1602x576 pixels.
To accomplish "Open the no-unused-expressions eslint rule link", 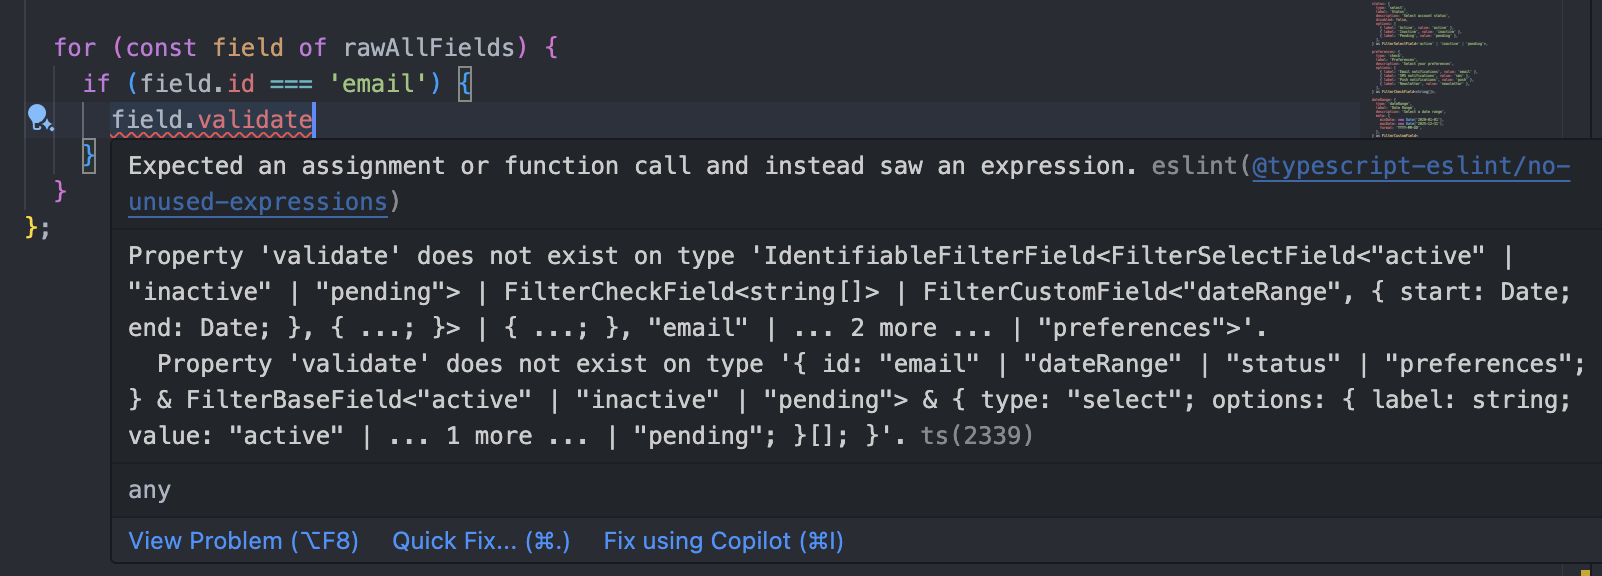I will [x=257, y=201].
